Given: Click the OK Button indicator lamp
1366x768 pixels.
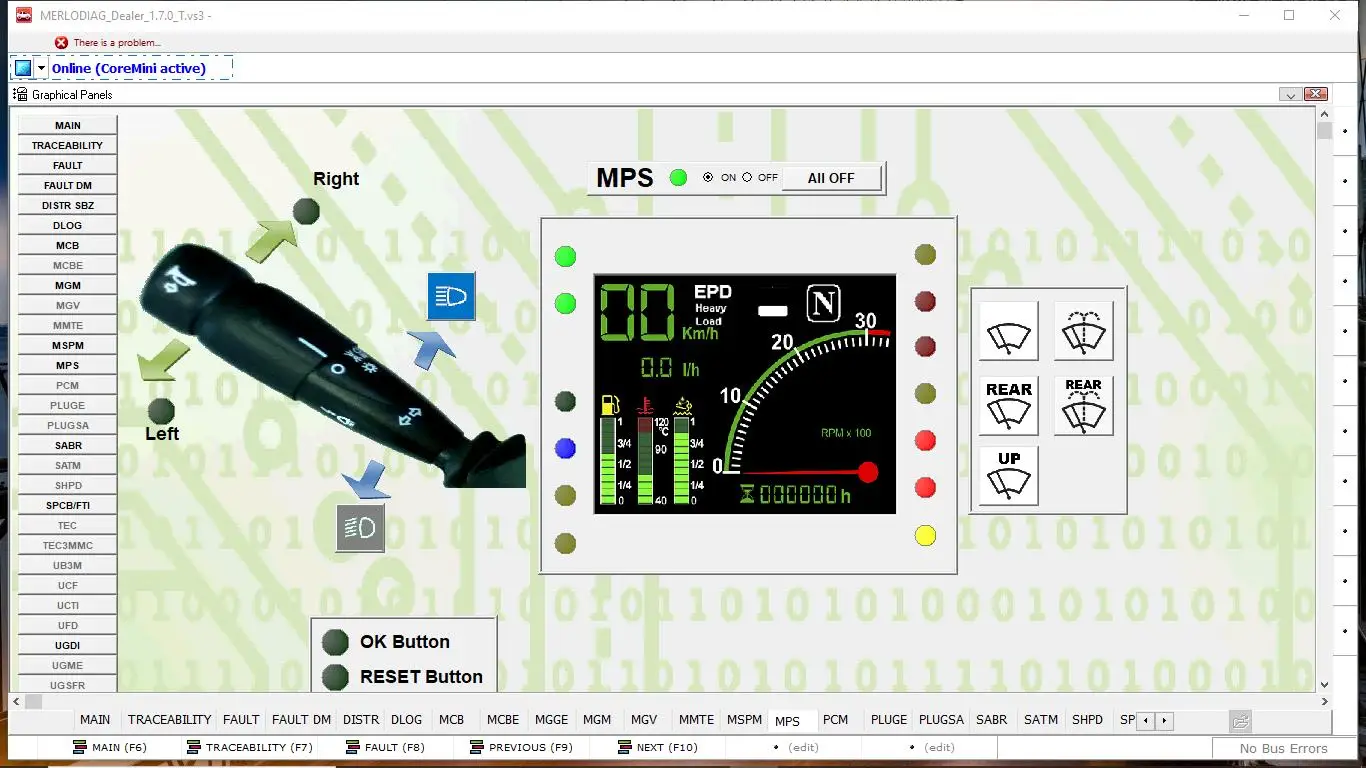Looking at the screenshot, I should tap(335, 642).
